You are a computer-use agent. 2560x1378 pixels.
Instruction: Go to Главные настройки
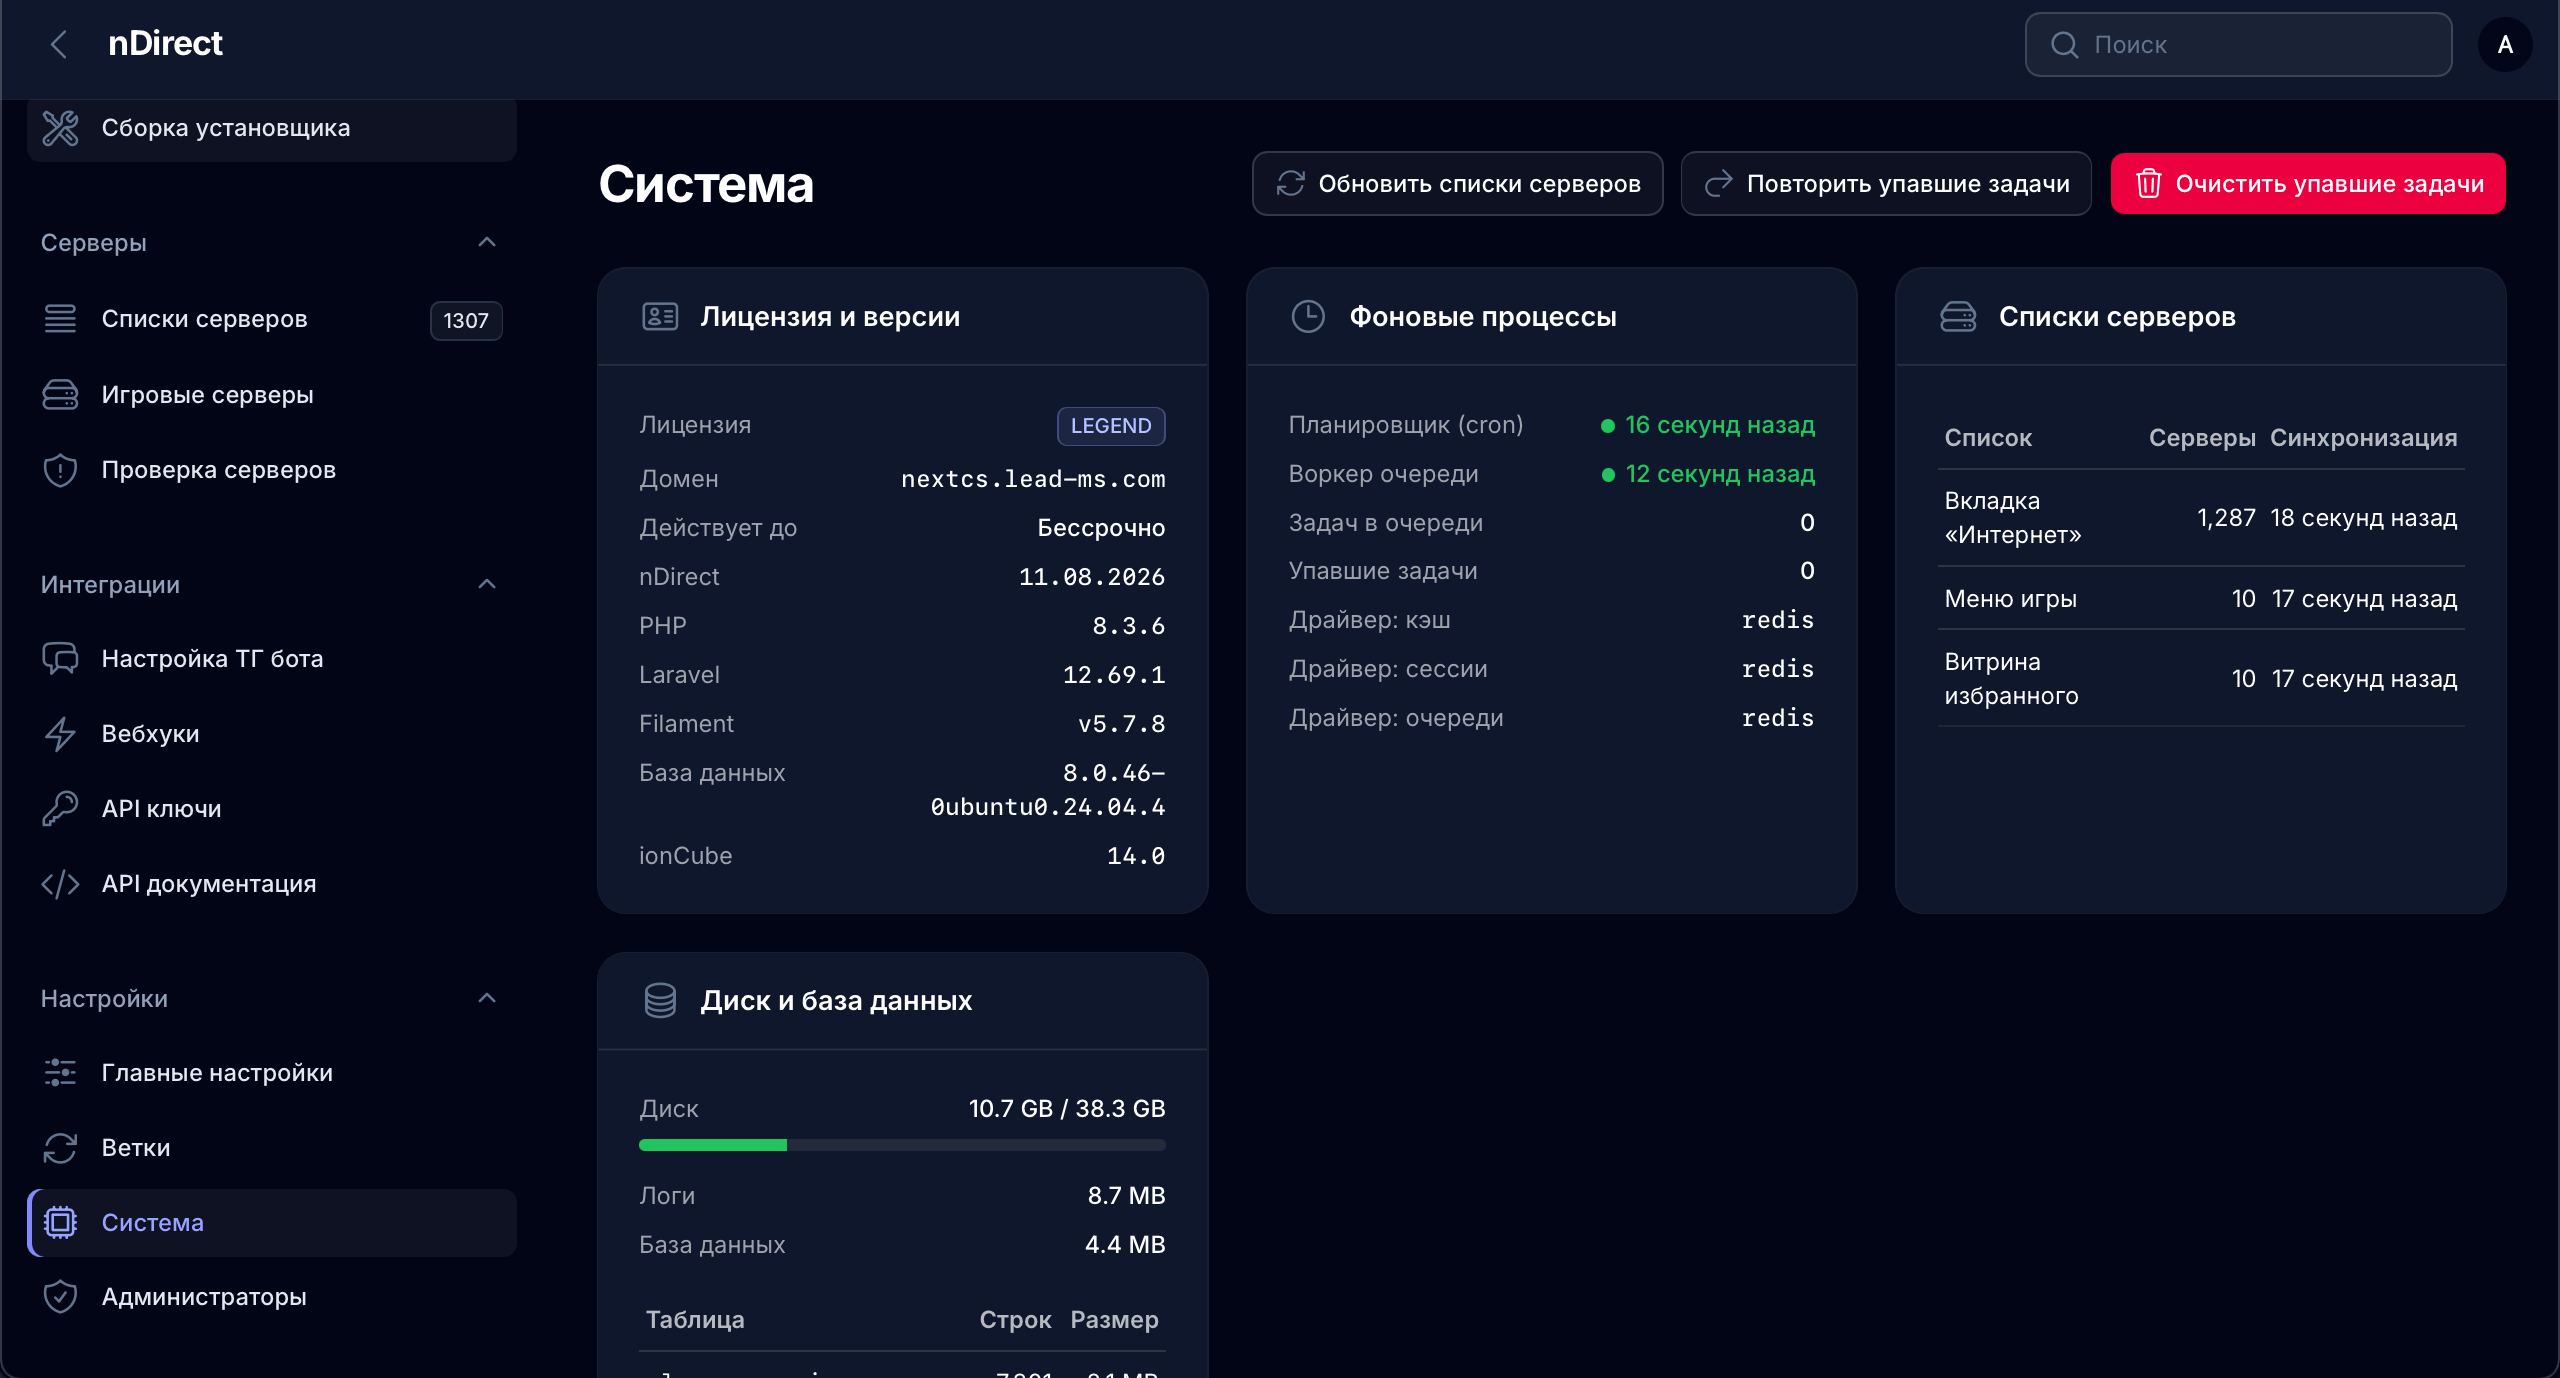272,1073
